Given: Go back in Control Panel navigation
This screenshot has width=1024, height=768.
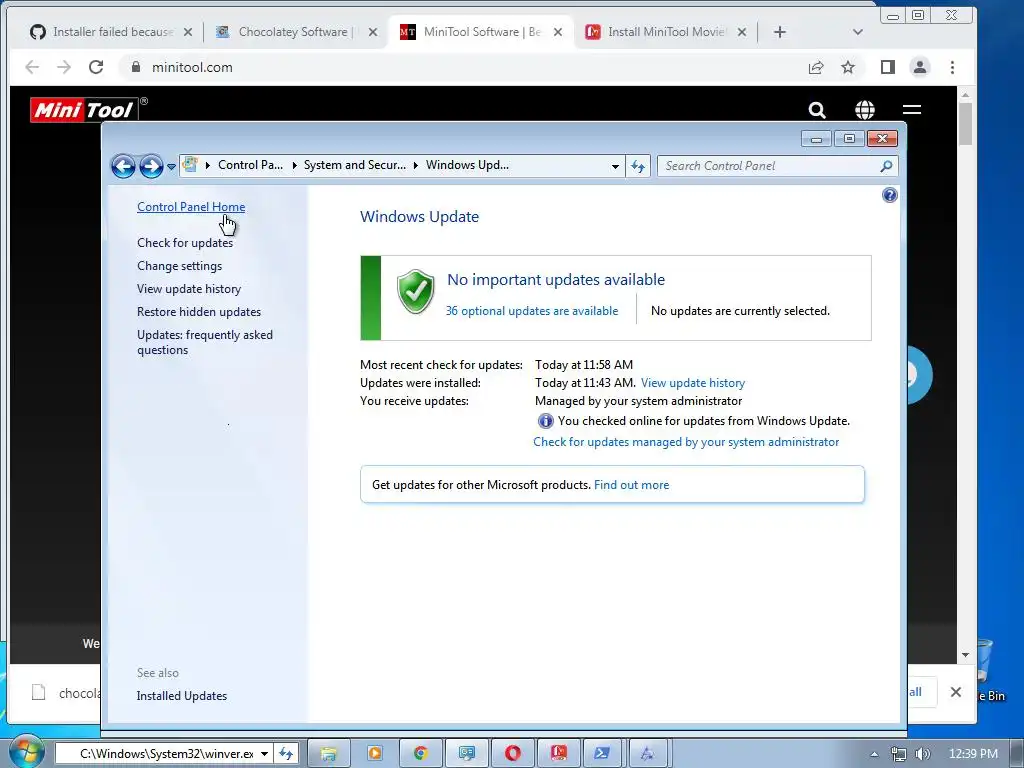Looking at the screenshot, I should click(x=123, y=167).
